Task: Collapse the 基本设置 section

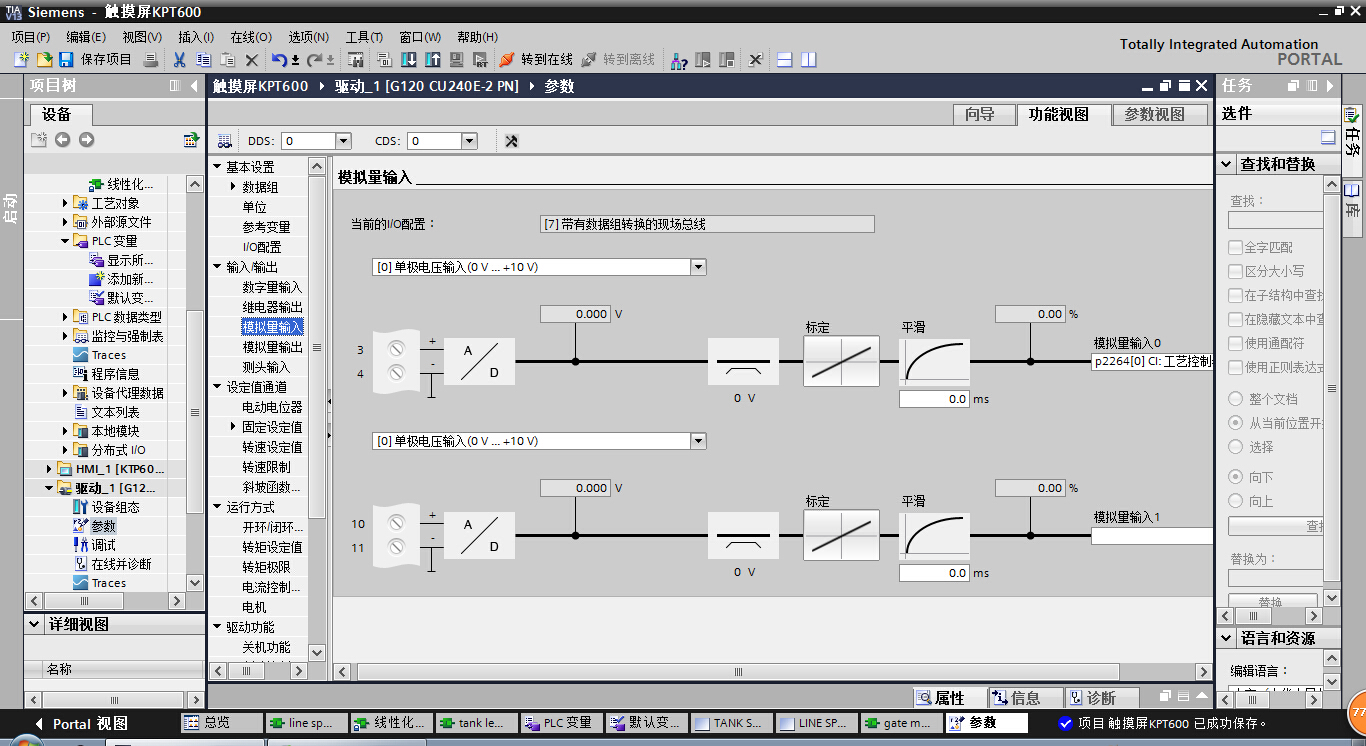Action: pos(217,167)
